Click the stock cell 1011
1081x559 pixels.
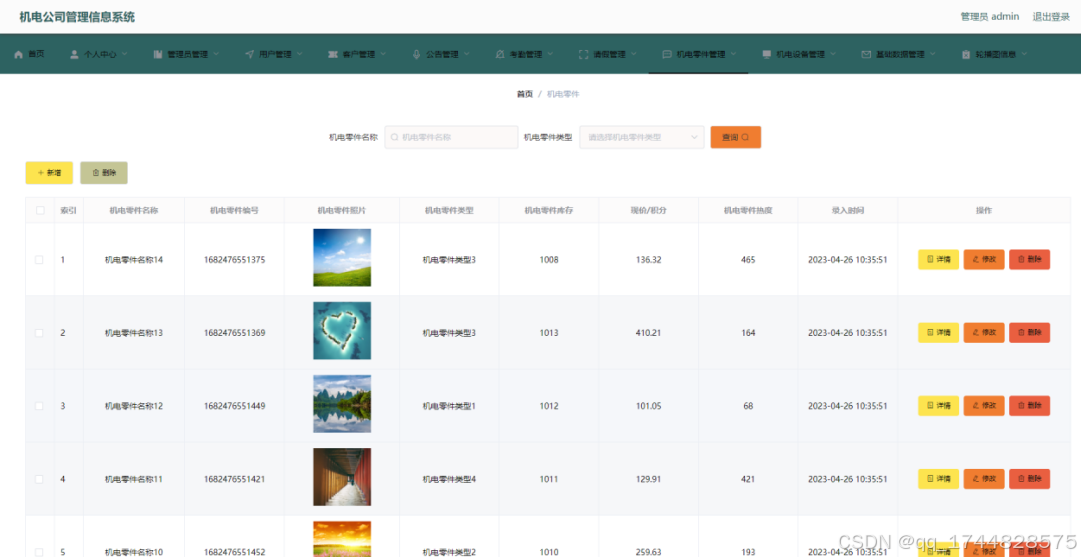[549, 479]
